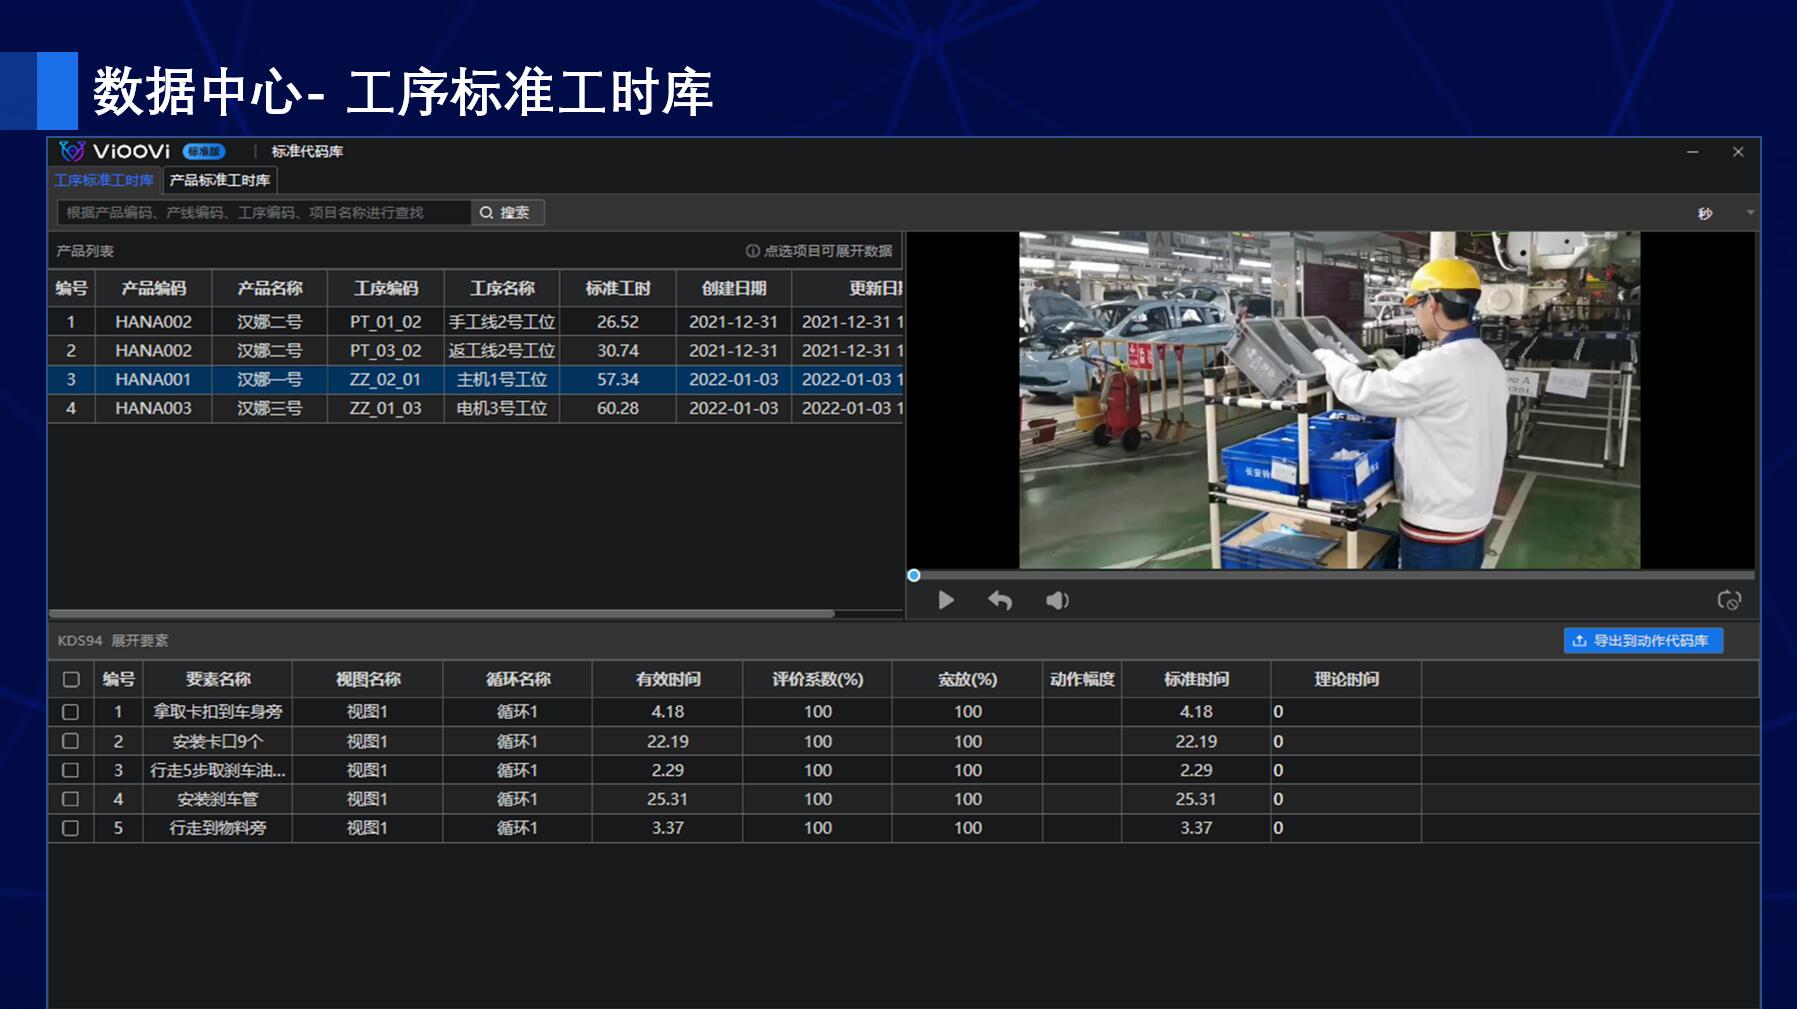1797x1009 pixels.
Task: Mute the video volume
Action: (x=1057, y=600)
